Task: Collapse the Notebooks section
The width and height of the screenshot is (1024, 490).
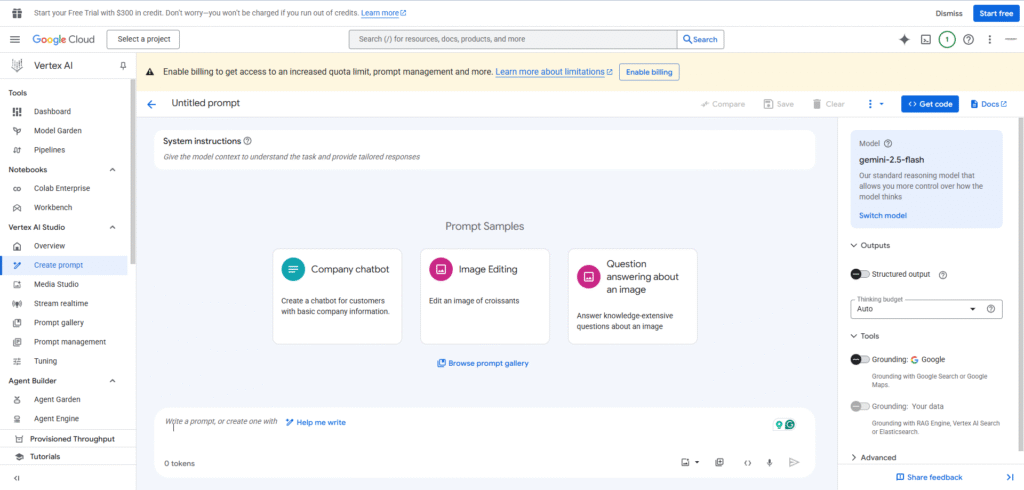Action: 112,170
